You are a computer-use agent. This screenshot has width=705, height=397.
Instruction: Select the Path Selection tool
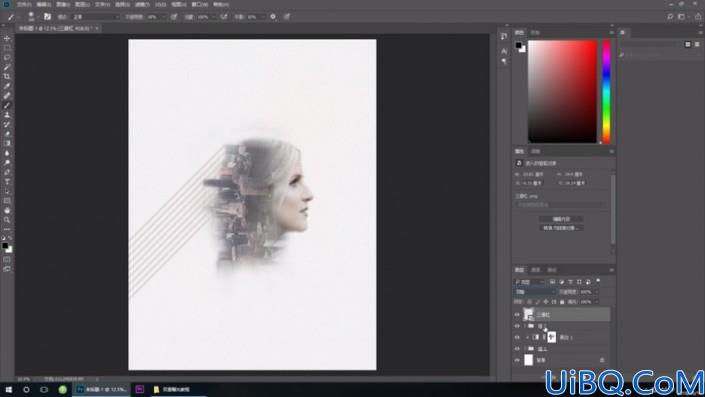tap(7, 191)
